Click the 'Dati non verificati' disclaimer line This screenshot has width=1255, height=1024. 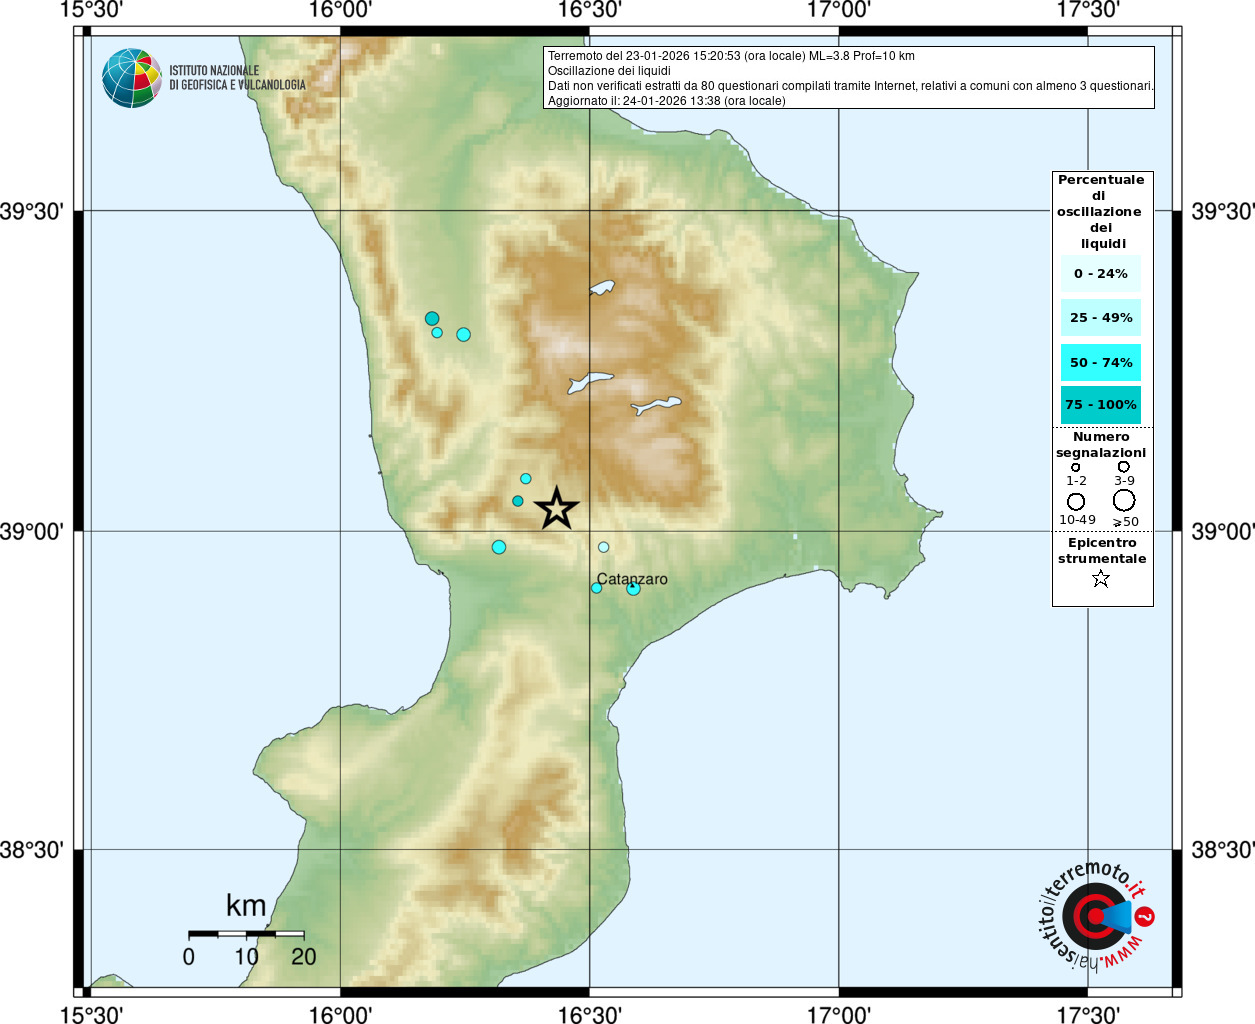pos(851,86)
